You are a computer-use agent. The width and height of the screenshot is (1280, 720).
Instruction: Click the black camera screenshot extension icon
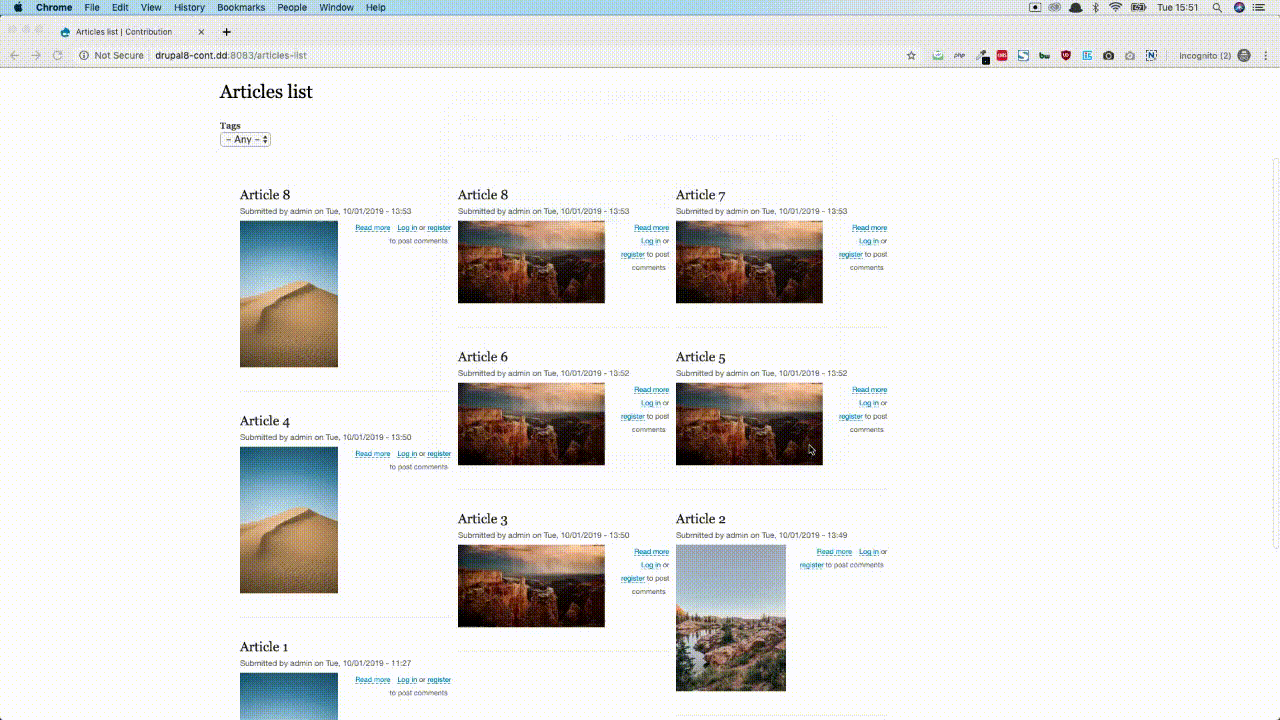pos(1108,56)
